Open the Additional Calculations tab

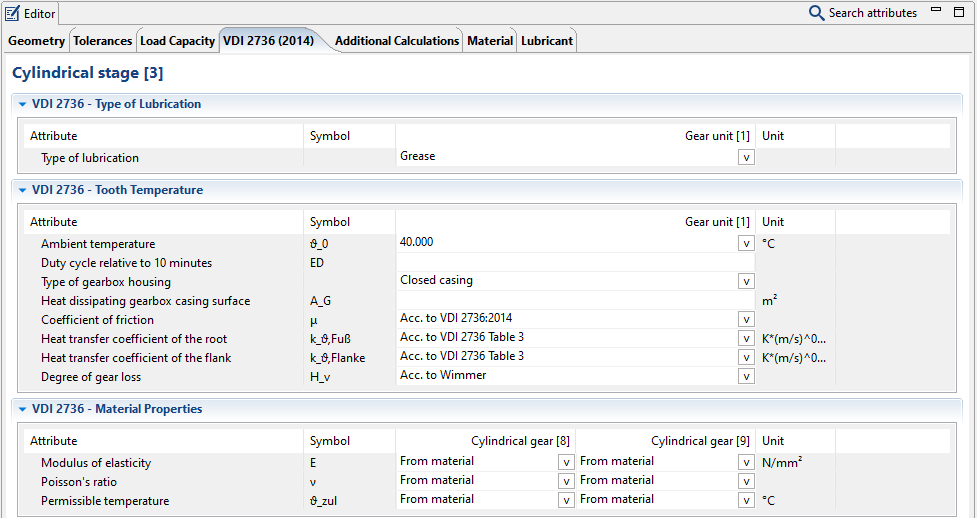point(397,41)
